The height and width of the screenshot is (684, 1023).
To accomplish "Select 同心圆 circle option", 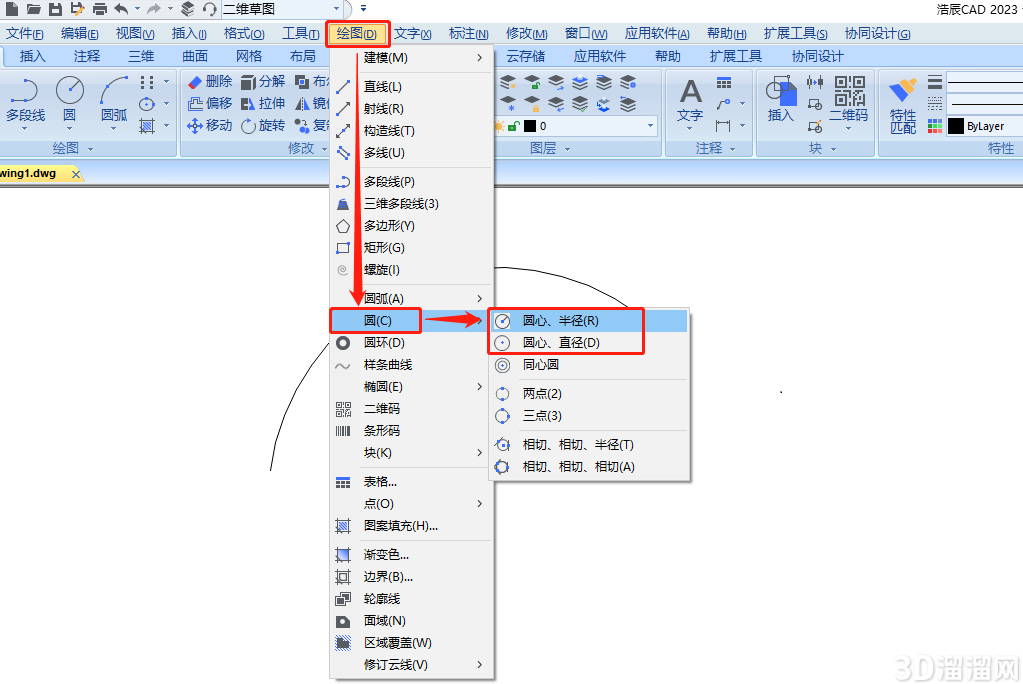I will [590, 365].
